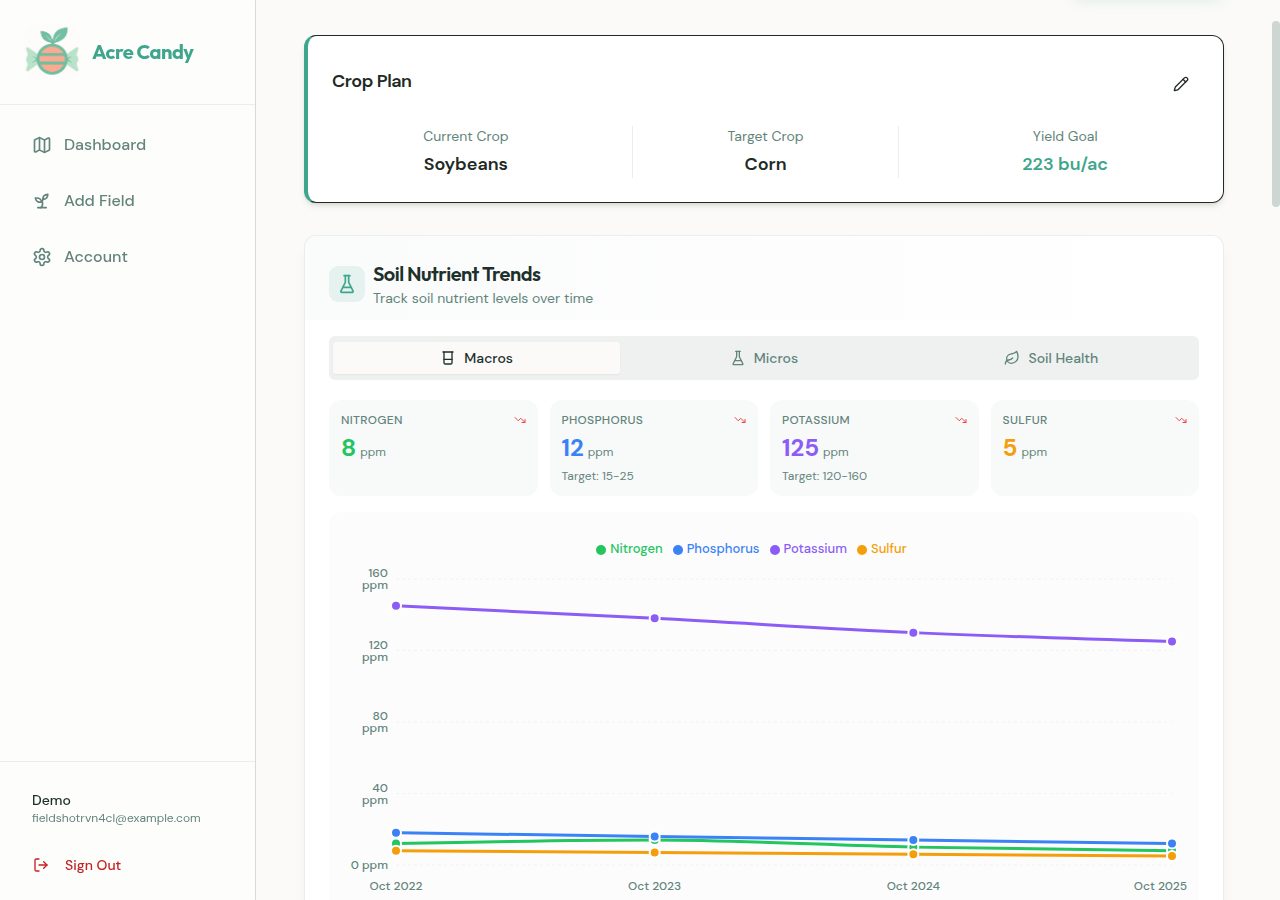Click the Account gear icon
Viewport: 1280px width, 900px height.
click(42, 257)
